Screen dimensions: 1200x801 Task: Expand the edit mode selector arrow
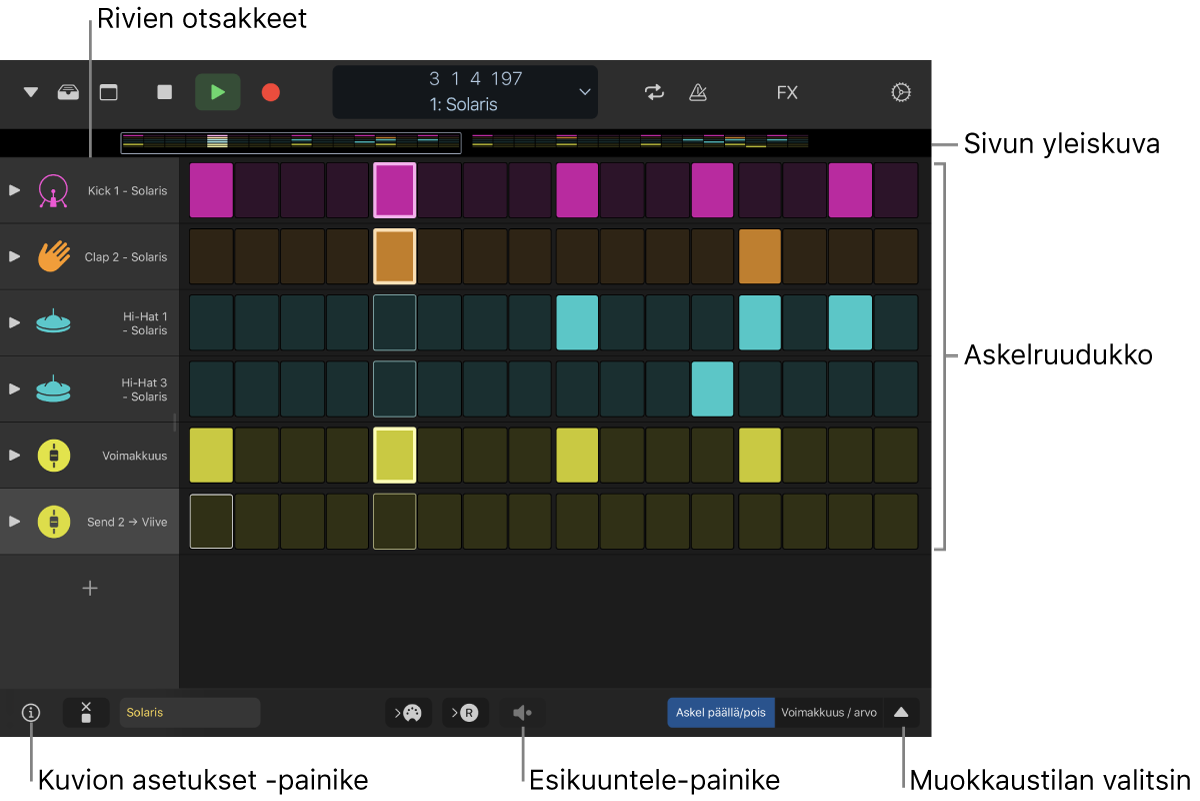coord(901,712)
